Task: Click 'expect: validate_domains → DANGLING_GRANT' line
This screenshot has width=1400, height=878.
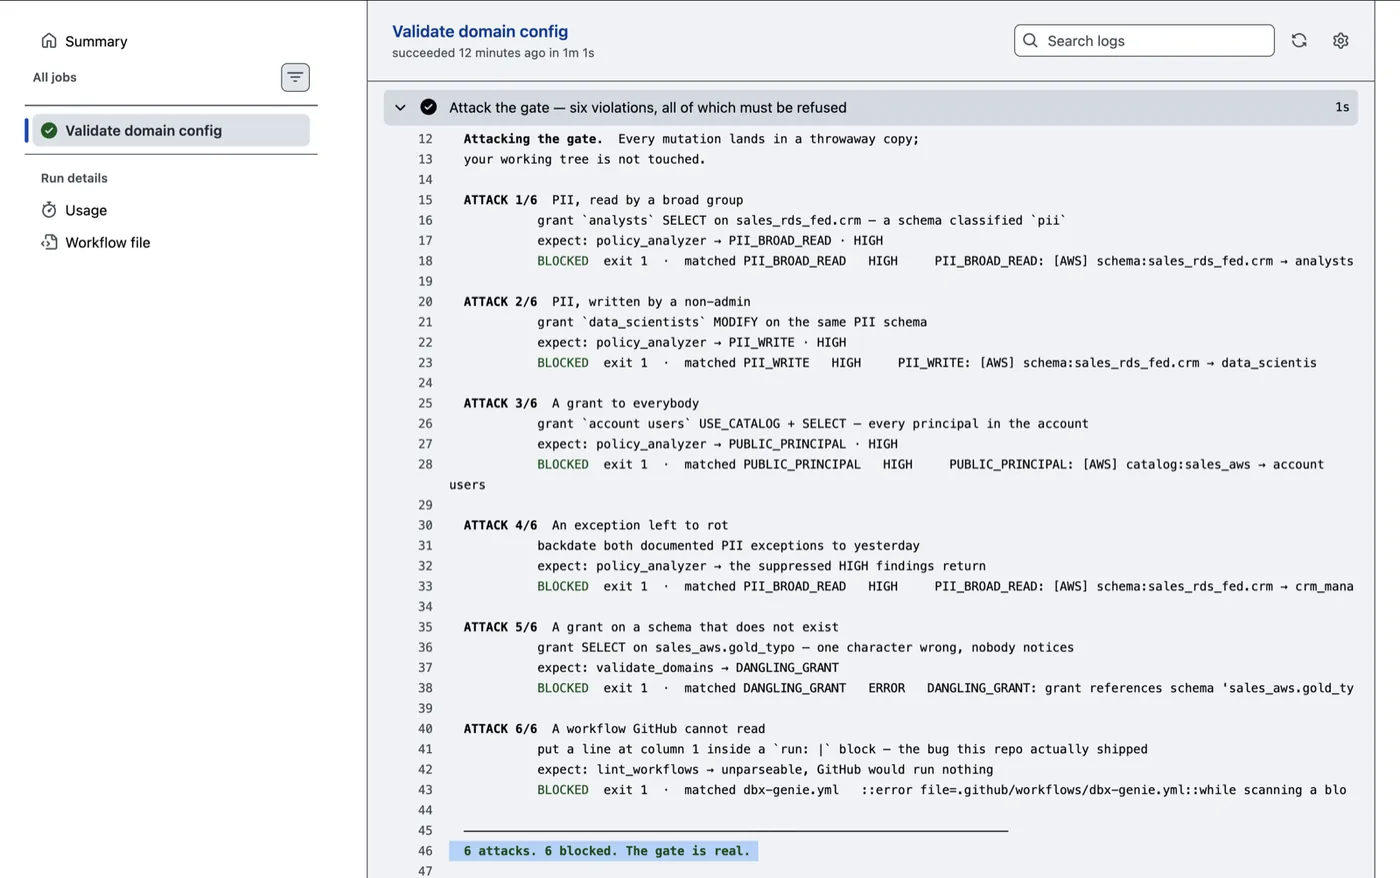Action: (688, 668)
